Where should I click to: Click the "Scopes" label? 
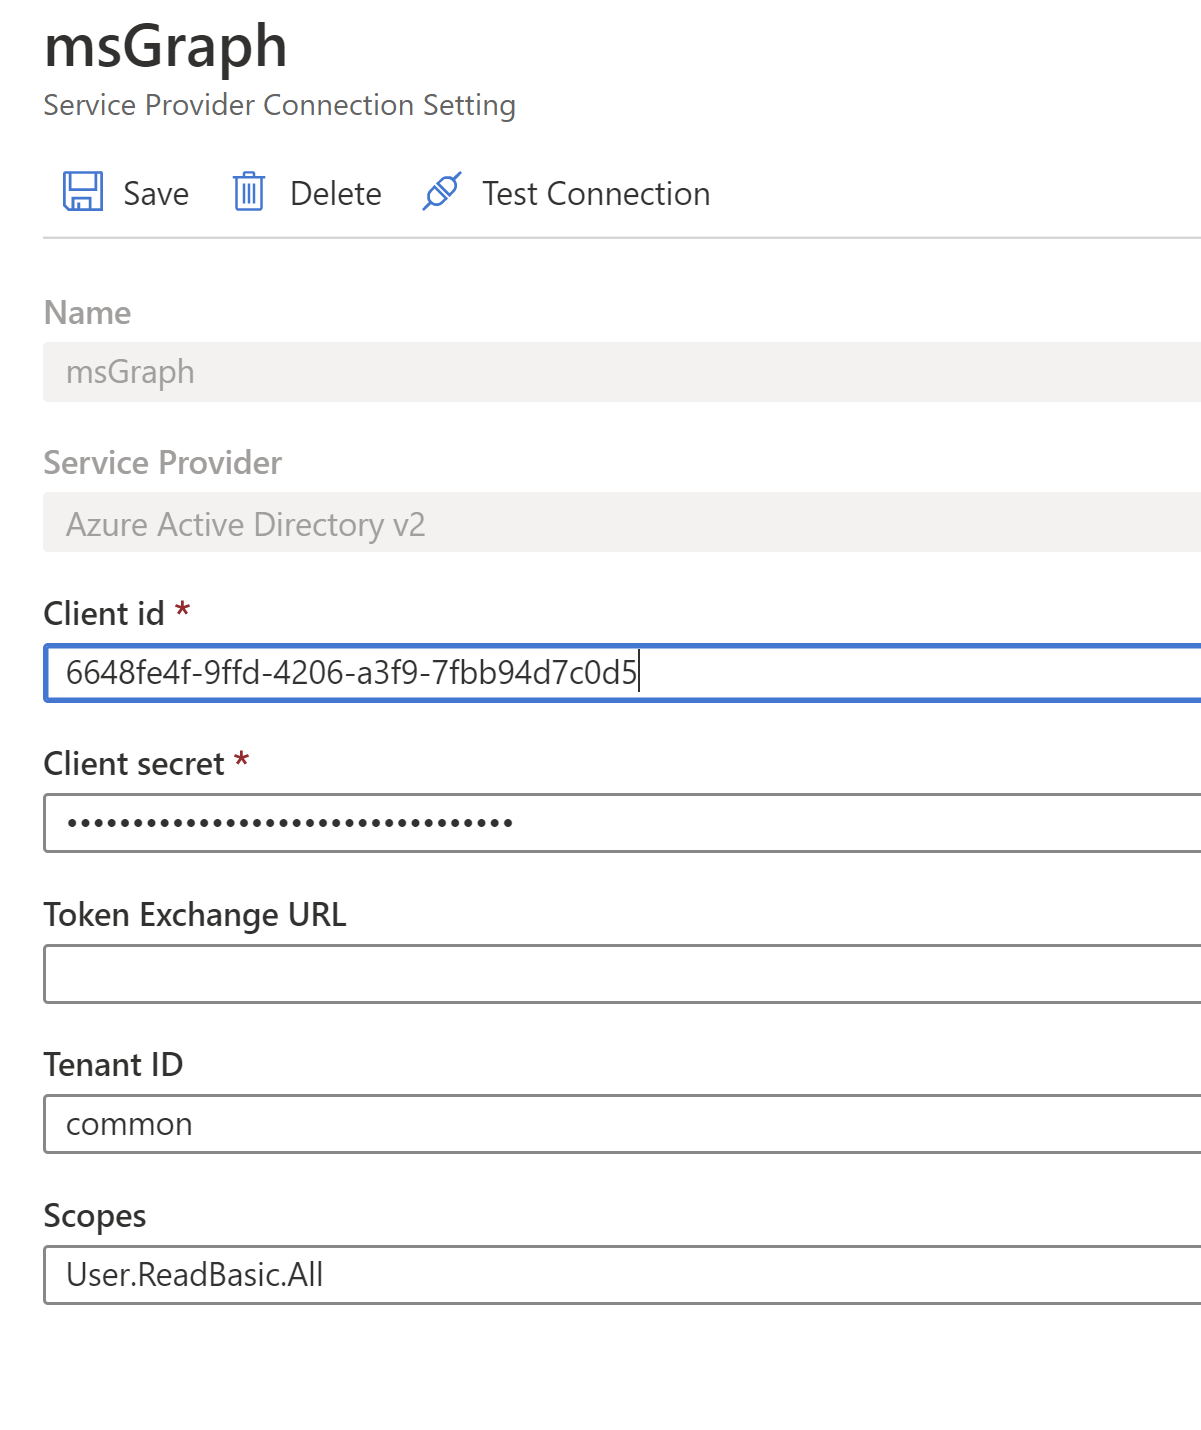[94, 1216]
